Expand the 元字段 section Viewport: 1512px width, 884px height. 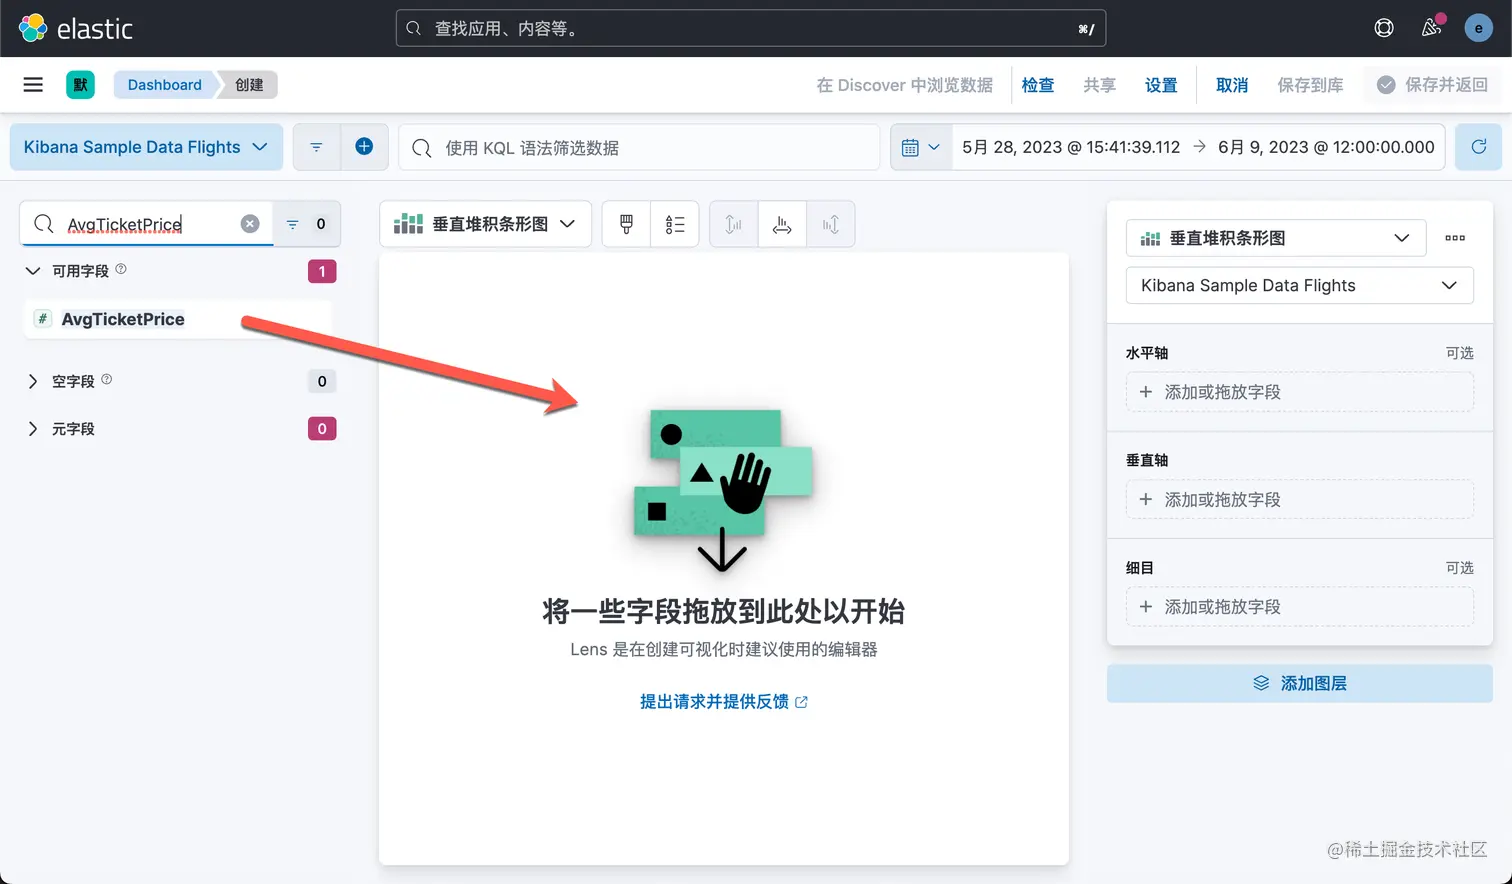point(33,429)
